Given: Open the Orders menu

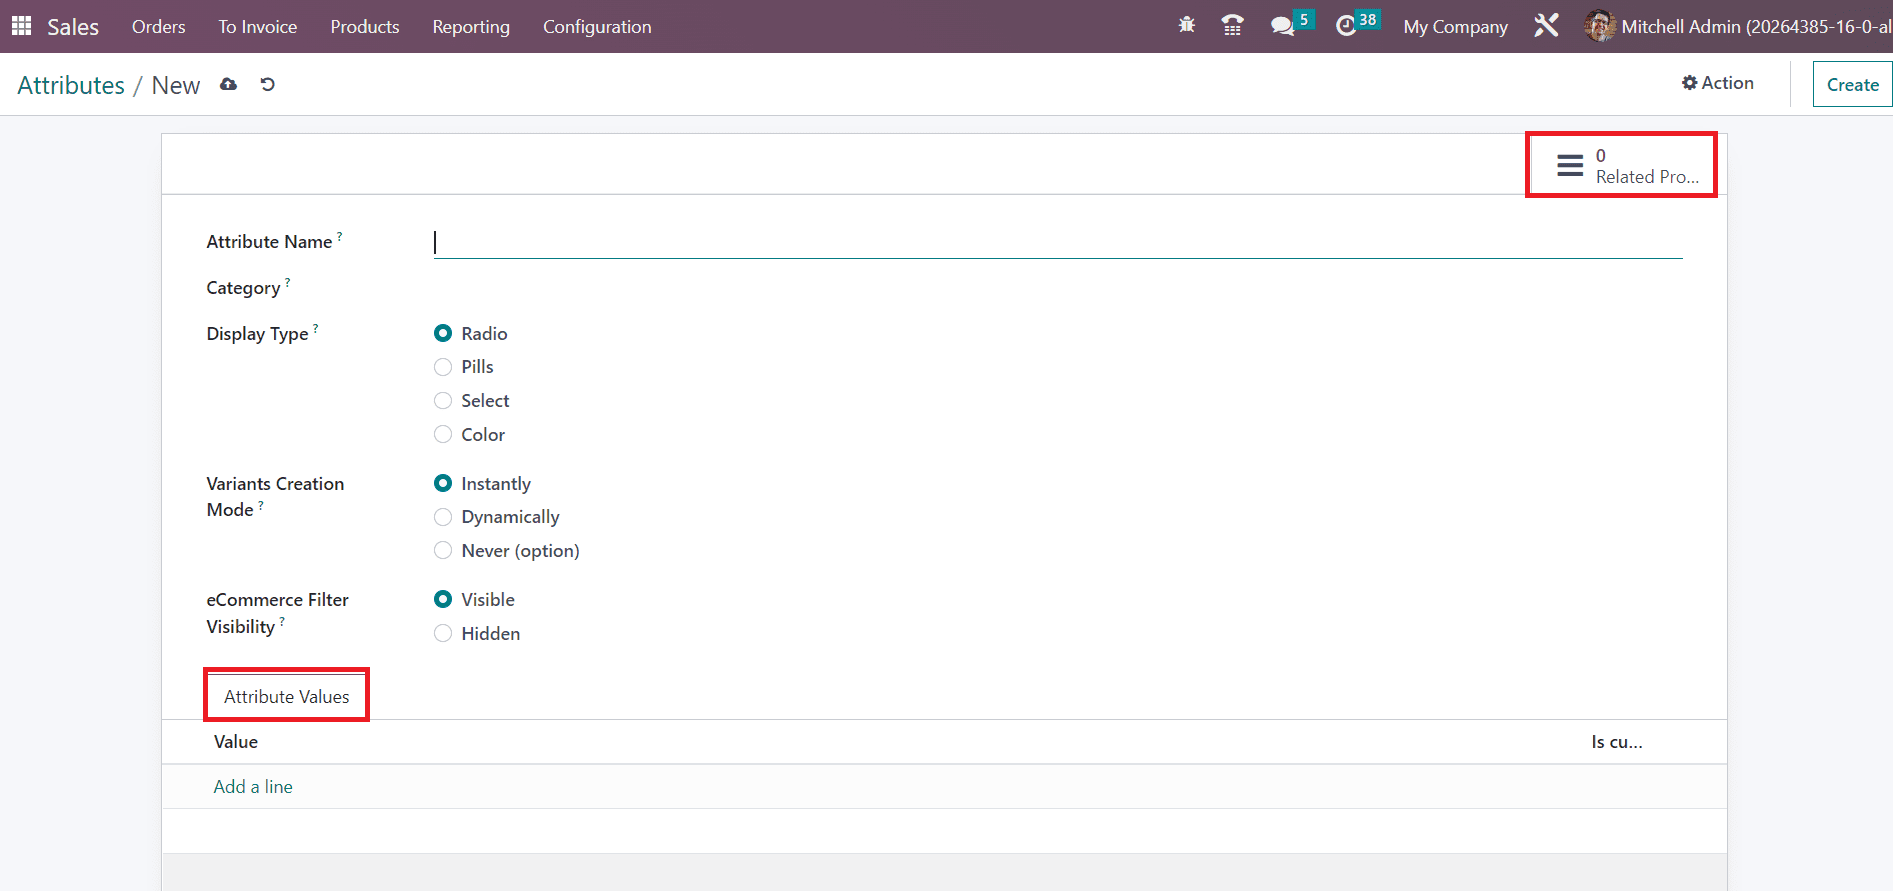Looking at the screenshot, I should (x=158, y=27).
